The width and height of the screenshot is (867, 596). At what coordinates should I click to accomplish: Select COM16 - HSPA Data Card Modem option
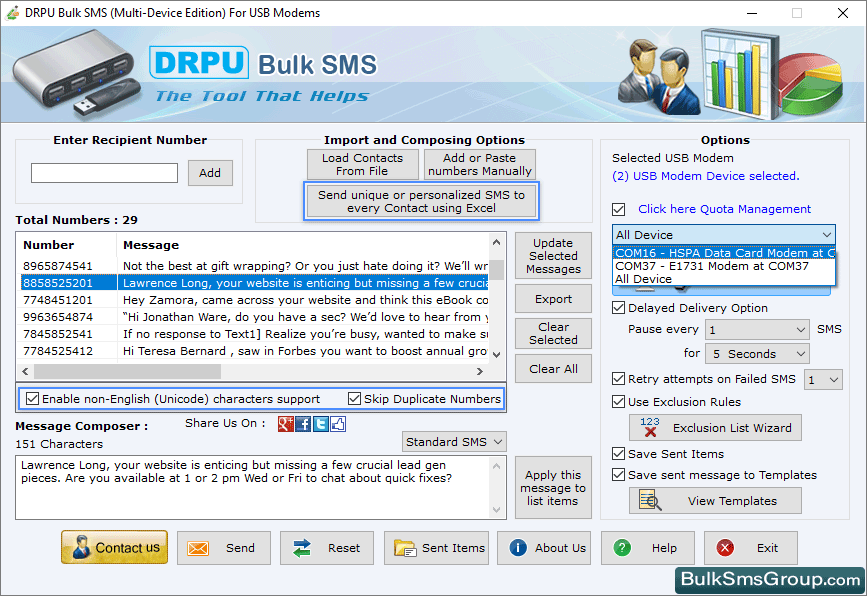coord(724,253)
